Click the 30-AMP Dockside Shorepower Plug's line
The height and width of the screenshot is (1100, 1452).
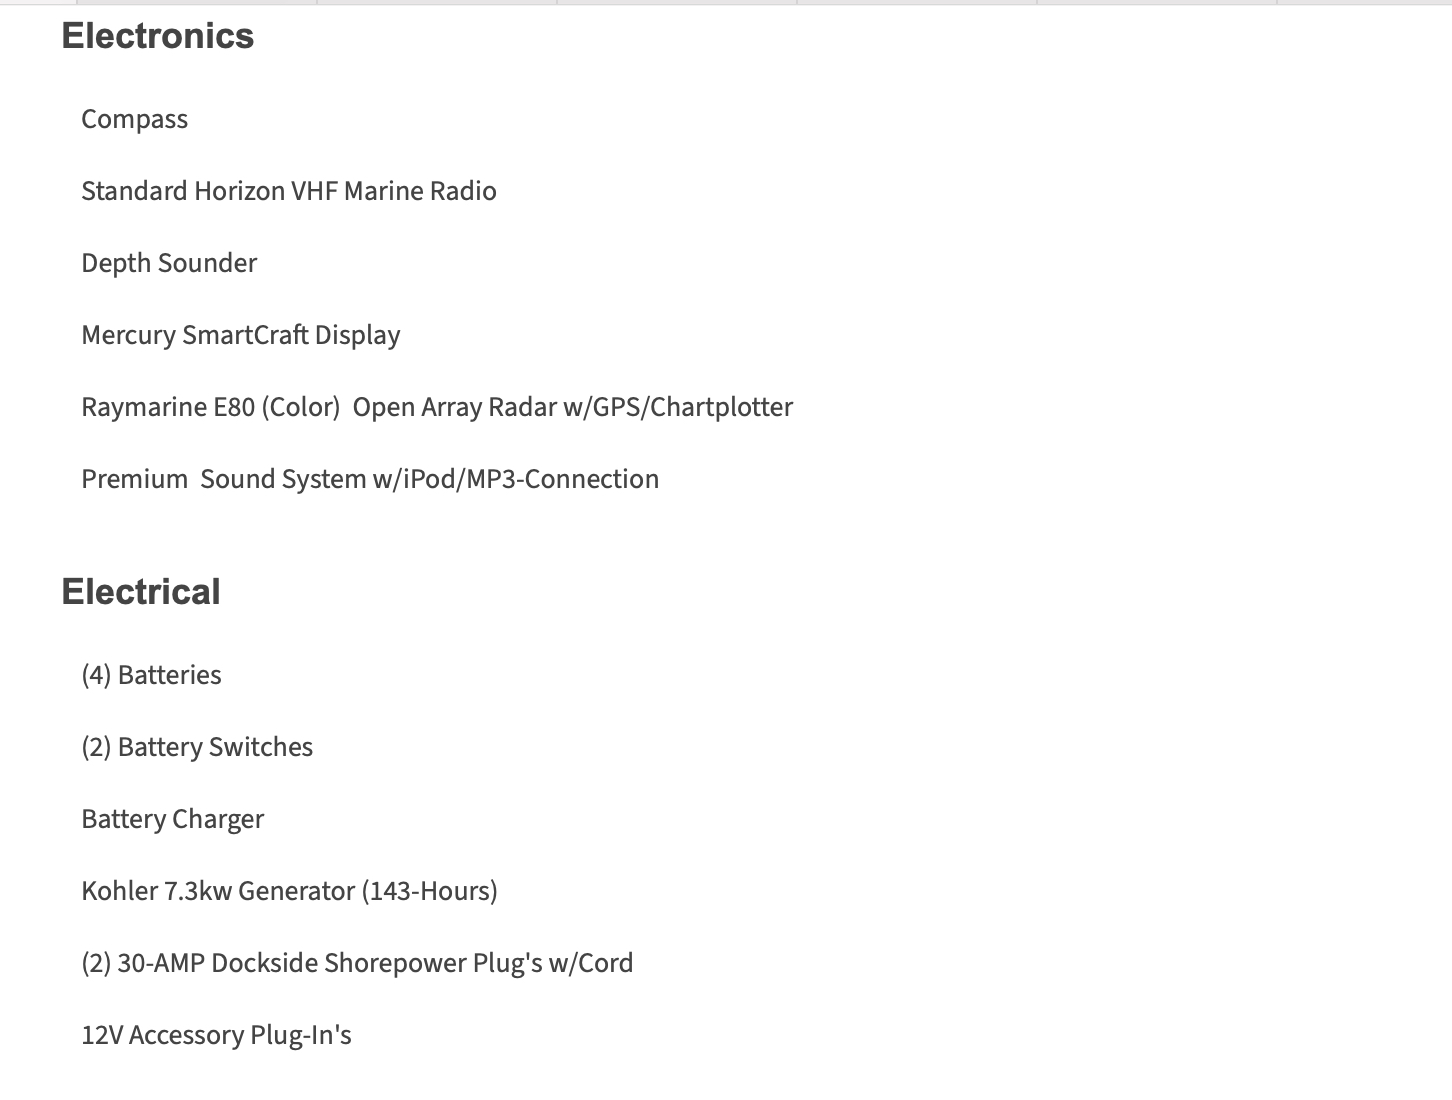[357, 963]
